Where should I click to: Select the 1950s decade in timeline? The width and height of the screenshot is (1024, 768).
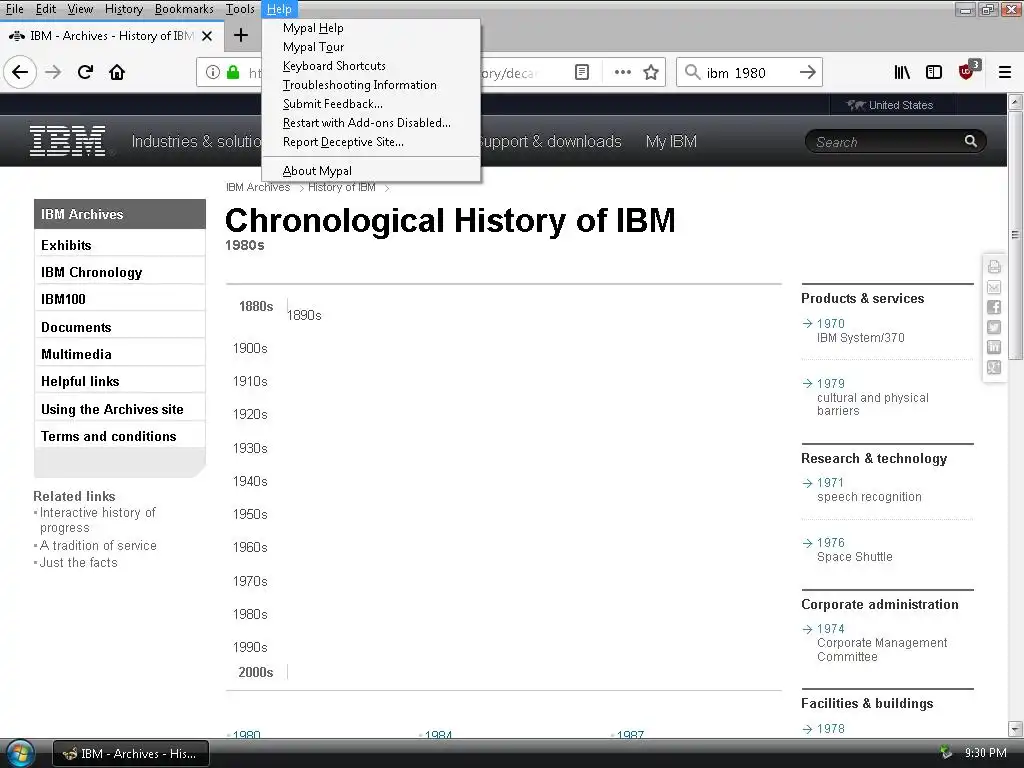click(250, 514)
